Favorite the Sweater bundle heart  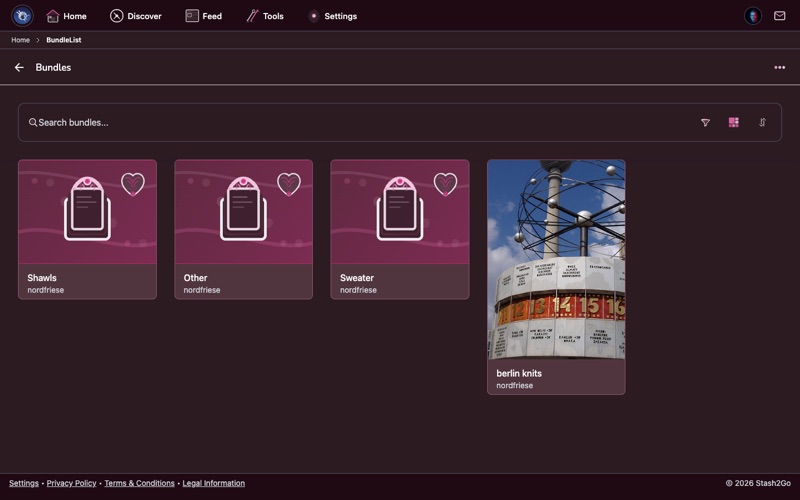(x=445, y=184)
